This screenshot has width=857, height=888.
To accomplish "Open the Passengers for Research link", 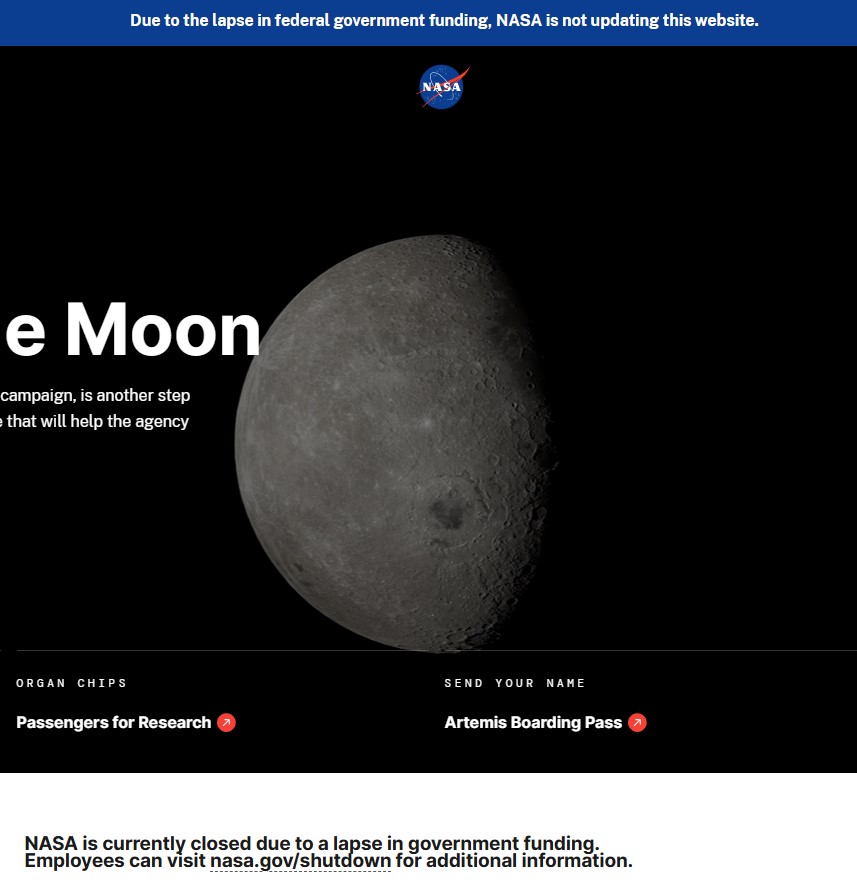I will (x=113, y=722).
